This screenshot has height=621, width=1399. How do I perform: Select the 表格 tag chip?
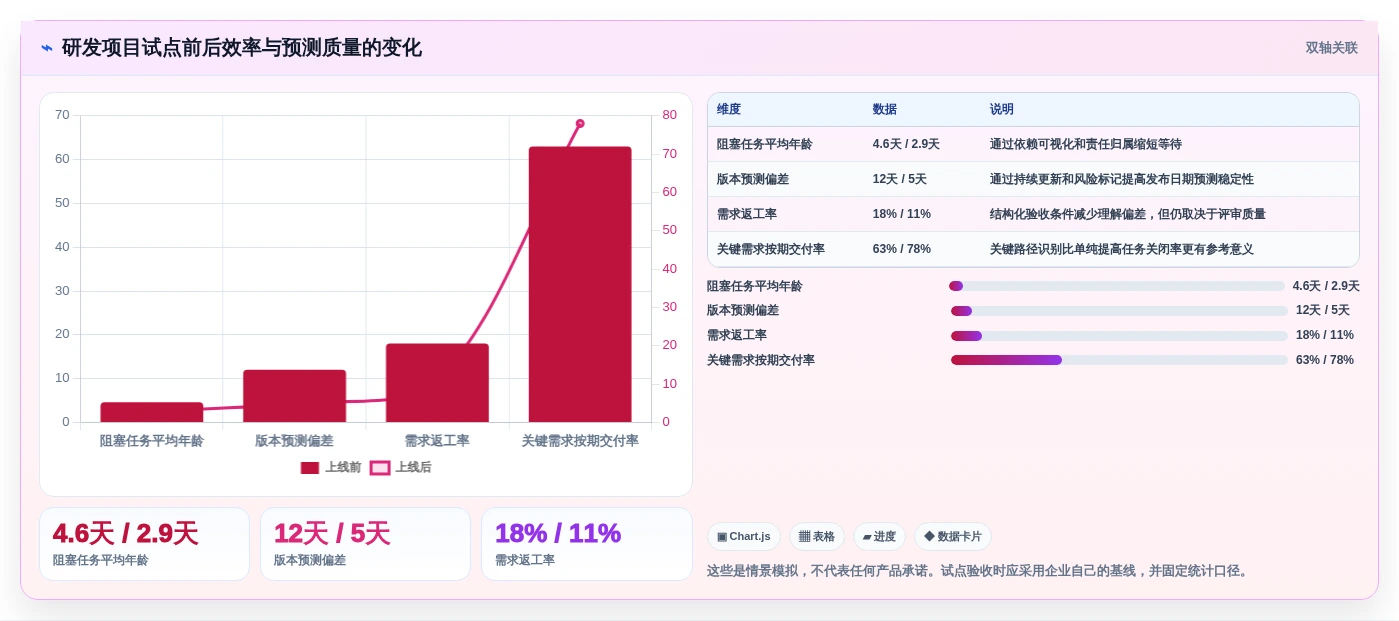coord(817,537)
